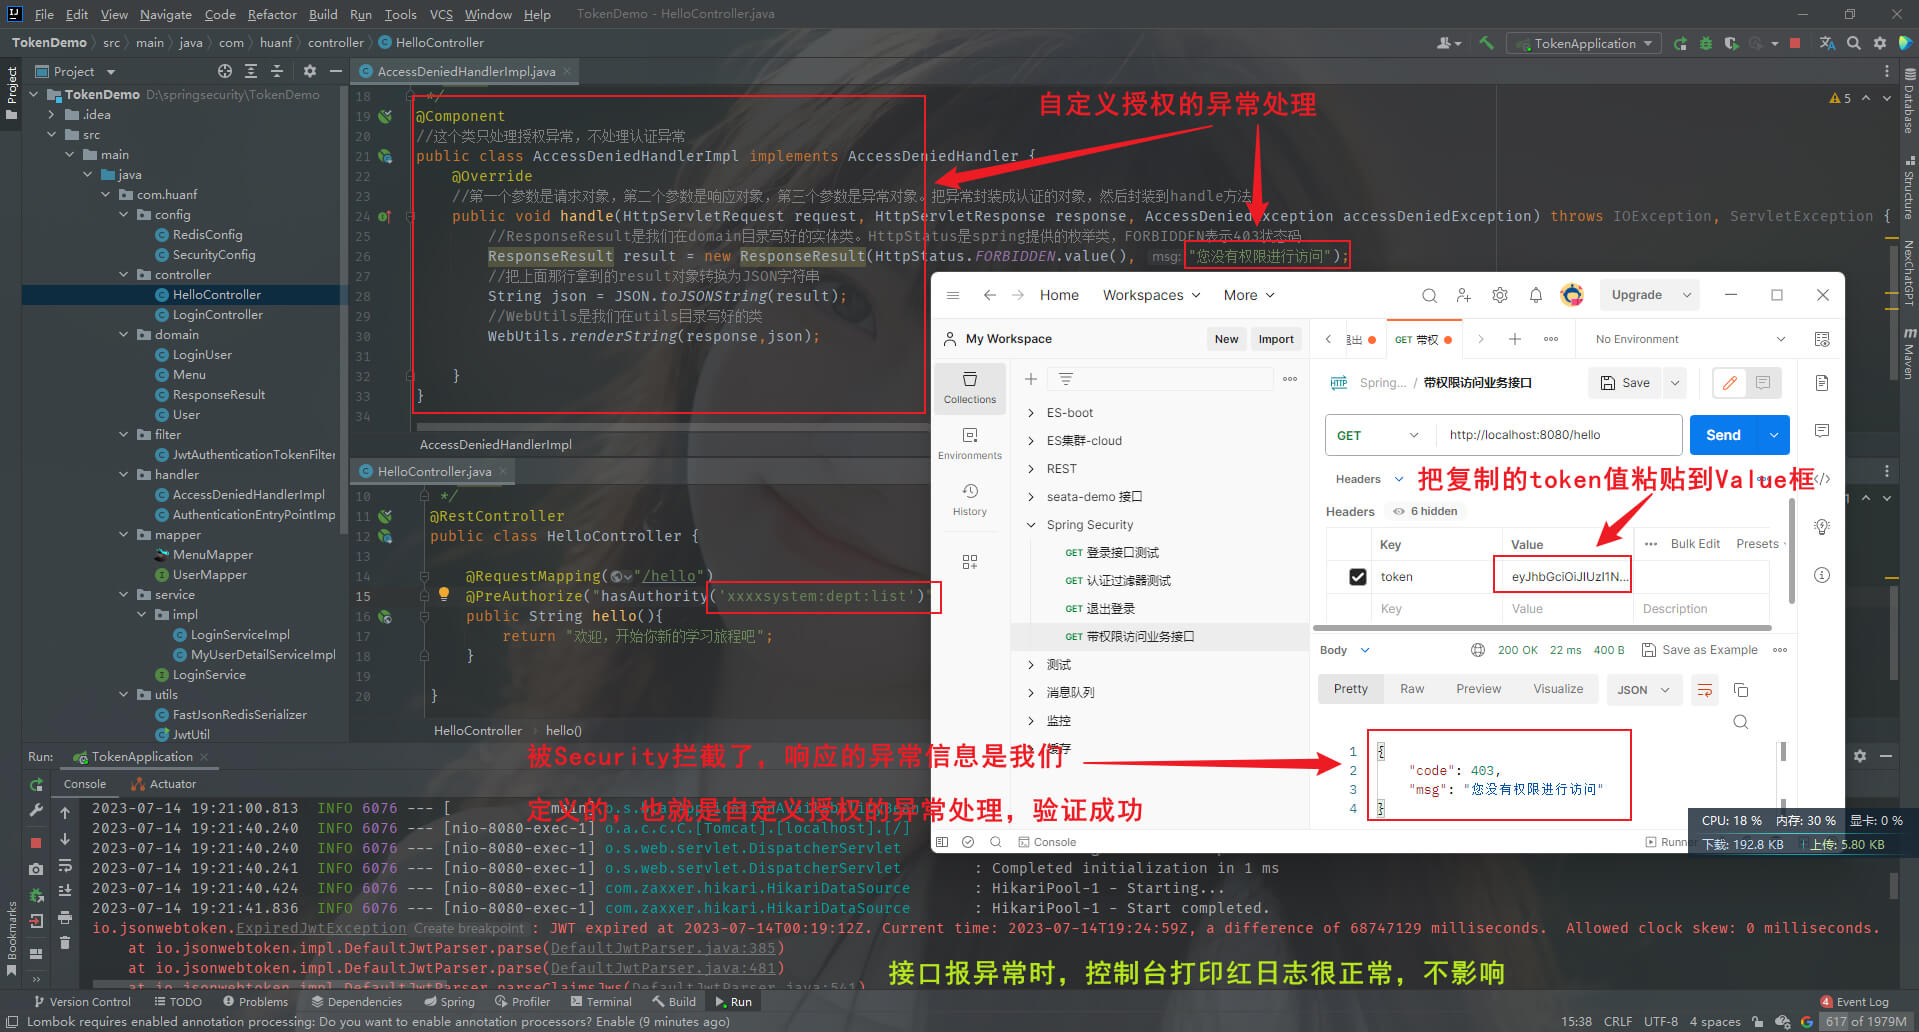The width and height of the screenshot is (1919, 1032).
Task: Open Send button dropdown arrow in Postman
Action: pos(1774,435)
